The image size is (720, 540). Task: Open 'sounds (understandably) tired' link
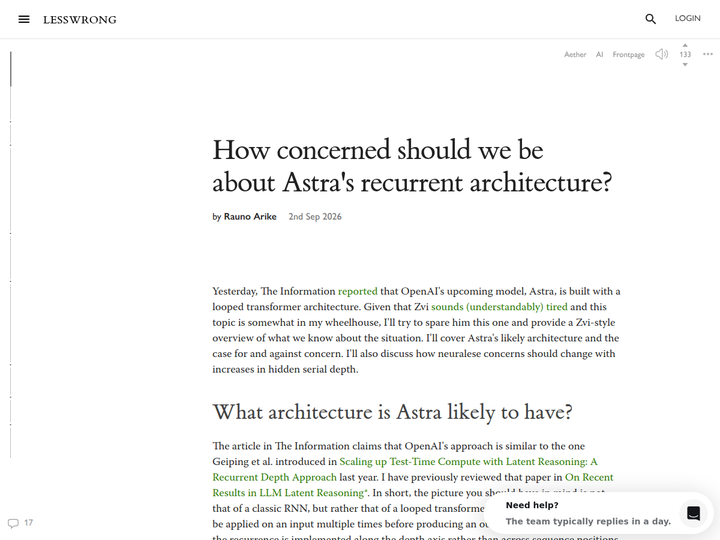pyautogui.click(x=499, y=307)
